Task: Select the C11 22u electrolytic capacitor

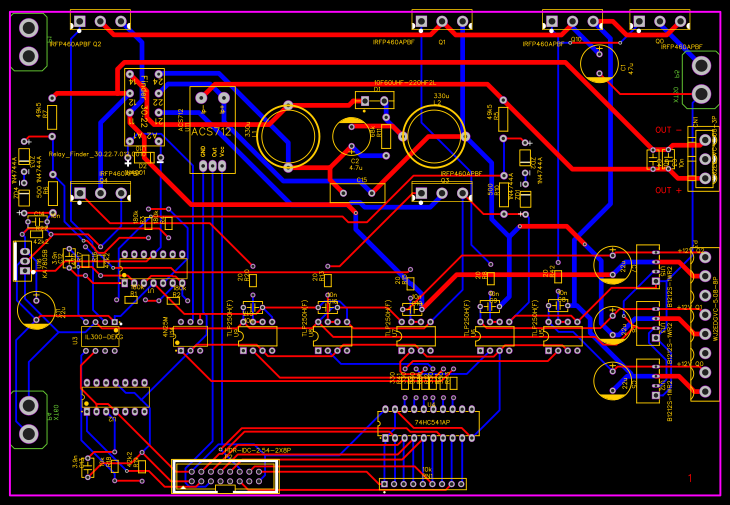Action: [x=36, y=310]
